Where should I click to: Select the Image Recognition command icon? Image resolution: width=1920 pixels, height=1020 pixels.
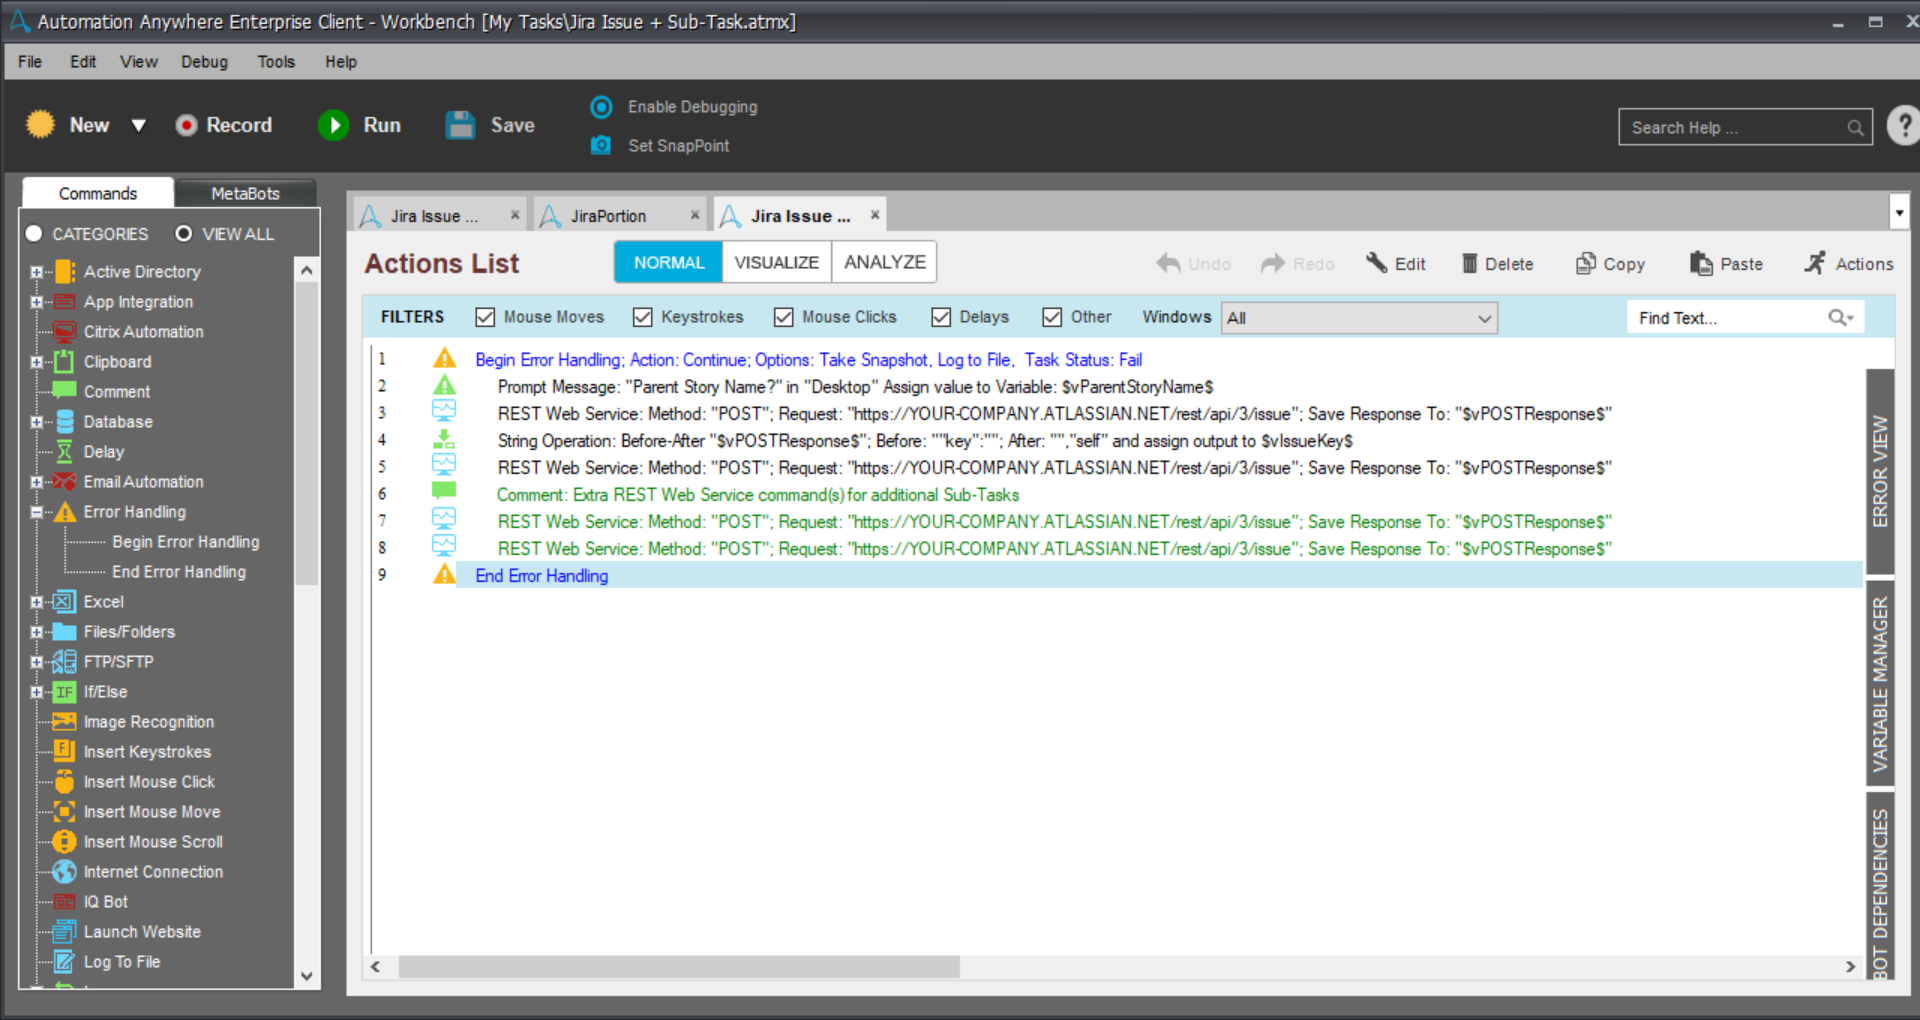click(x=64, y=721)
